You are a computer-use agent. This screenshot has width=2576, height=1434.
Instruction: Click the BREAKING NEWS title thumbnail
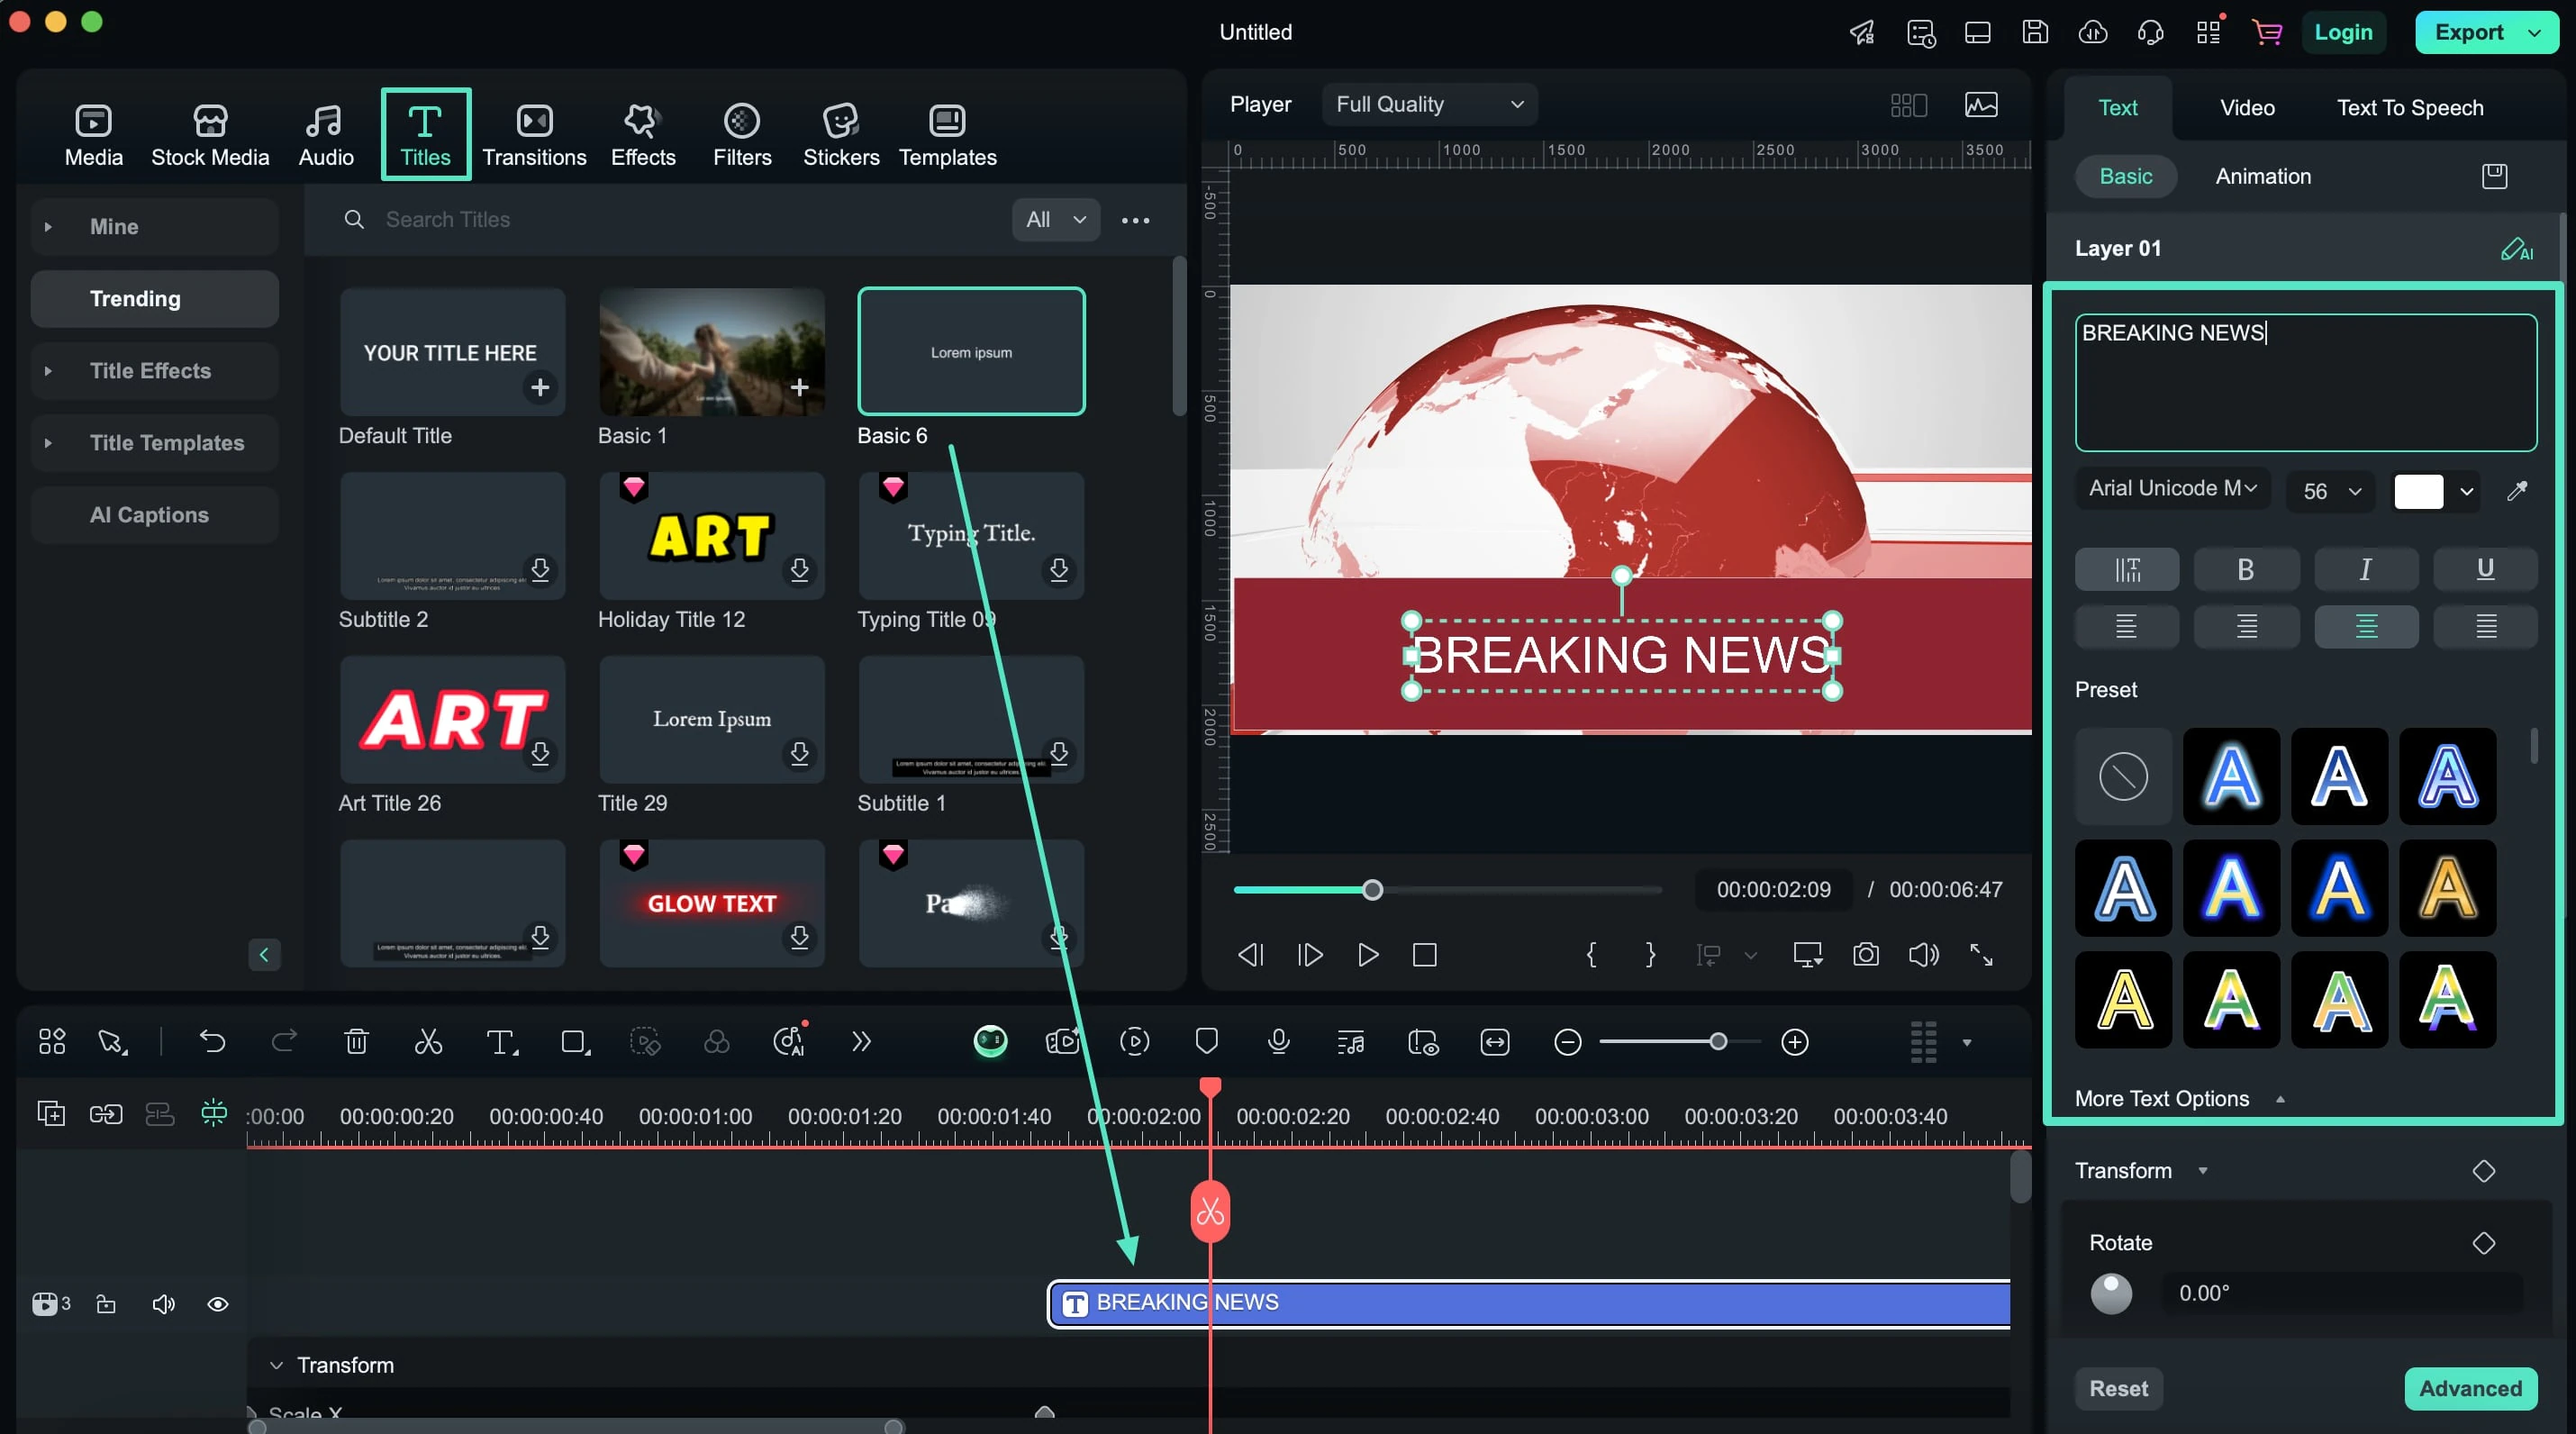1529,1303
